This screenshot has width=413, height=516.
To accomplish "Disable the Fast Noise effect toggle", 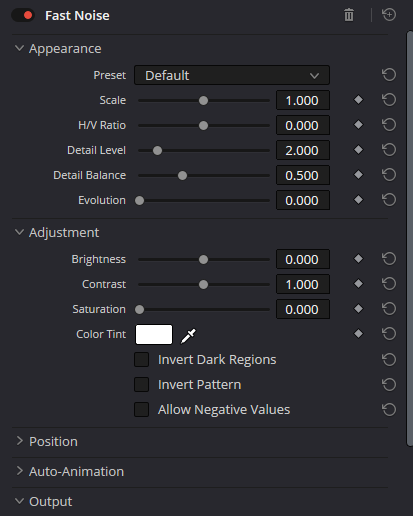I will (23, 15).
